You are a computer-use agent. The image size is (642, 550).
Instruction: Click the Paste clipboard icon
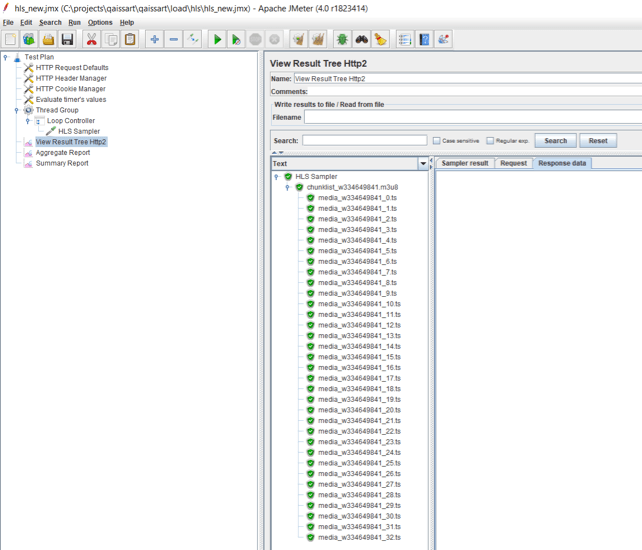130,40
